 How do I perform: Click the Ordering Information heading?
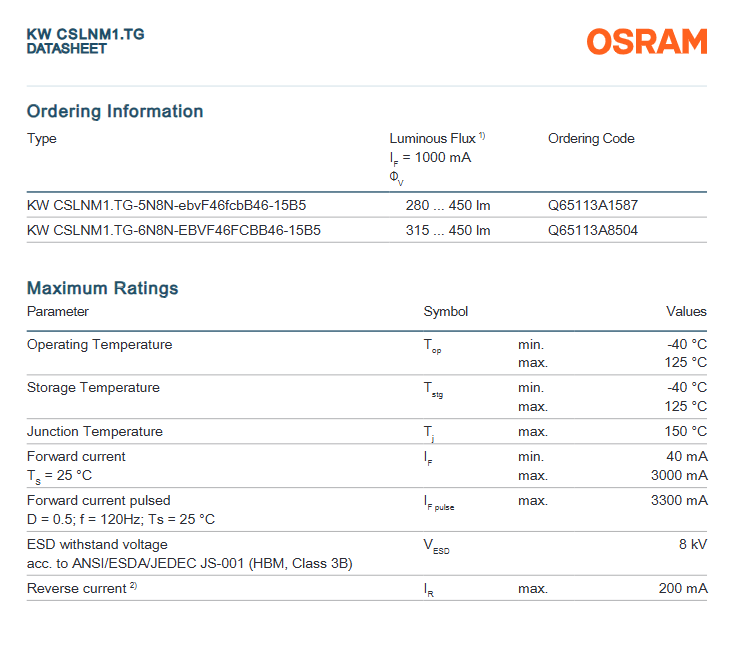coord(115,111)
